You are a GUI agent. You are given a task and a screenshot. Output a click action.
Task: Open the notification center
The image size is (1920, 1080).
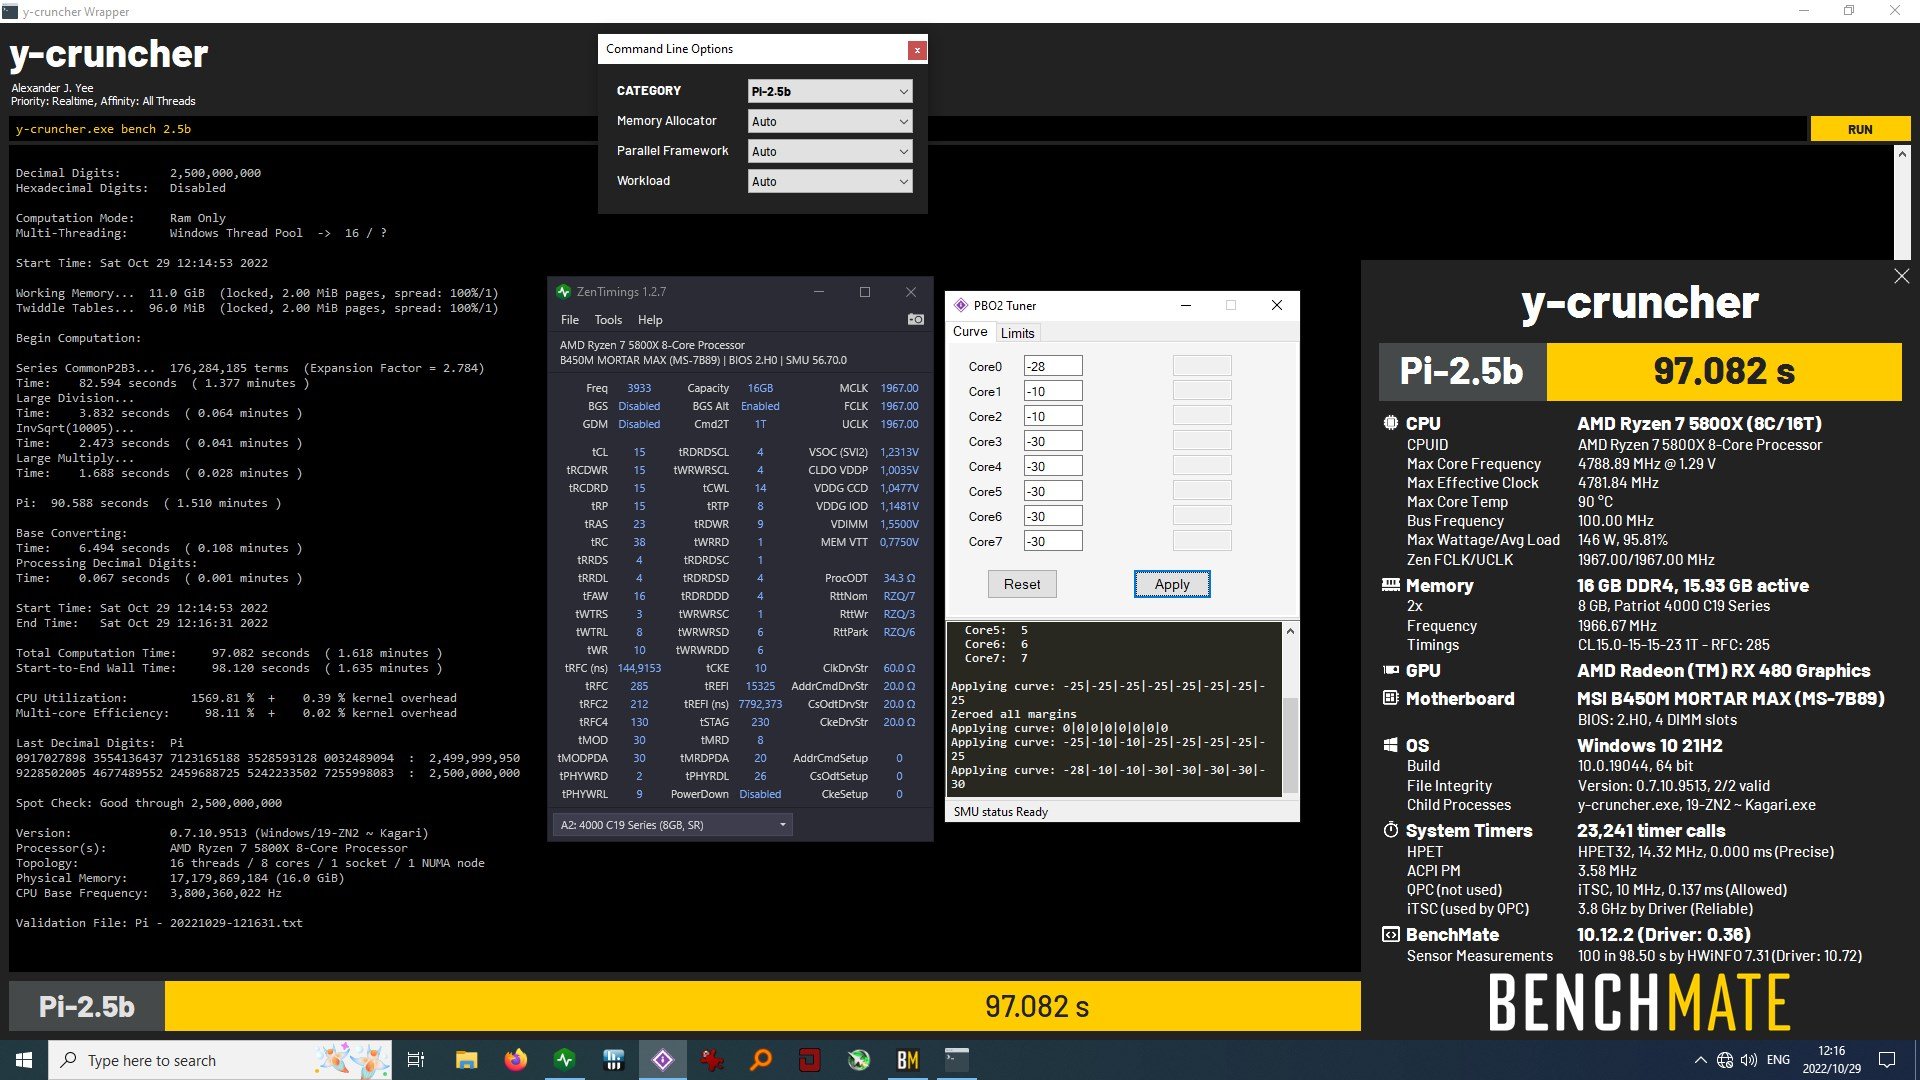point(1887,1060)
